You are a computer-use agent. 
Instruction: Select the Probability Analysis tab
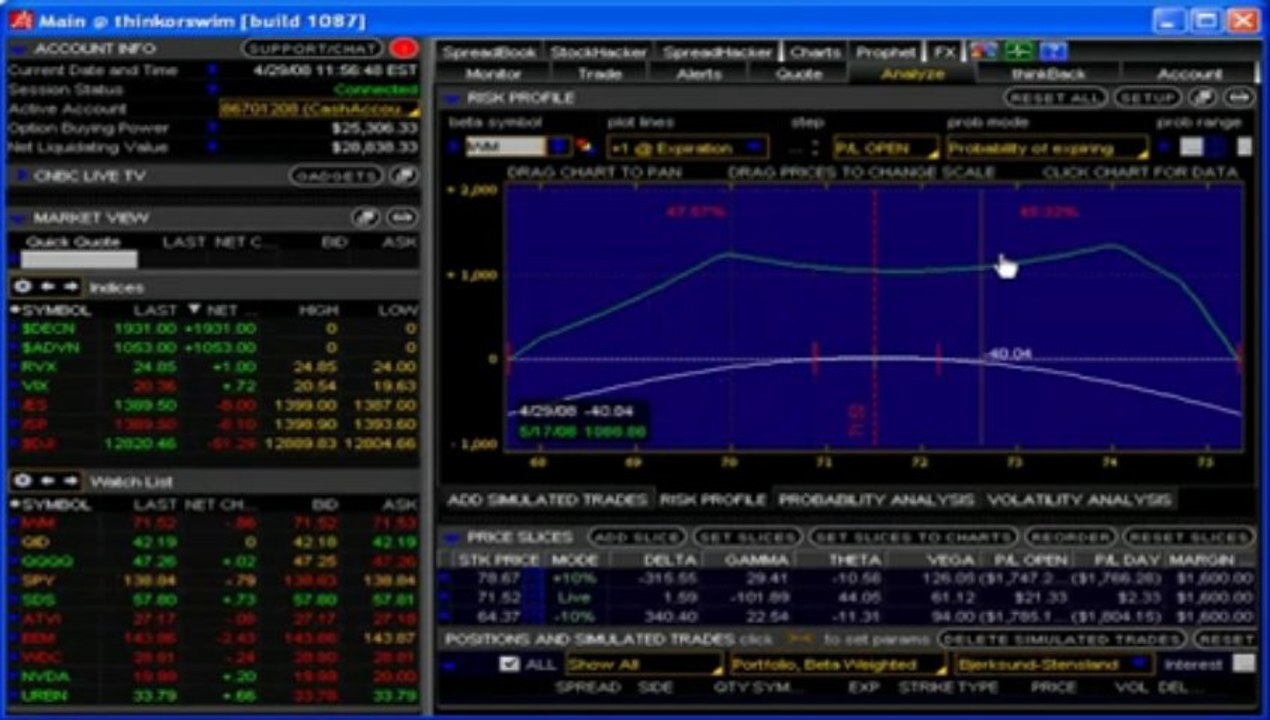point(876,499)
